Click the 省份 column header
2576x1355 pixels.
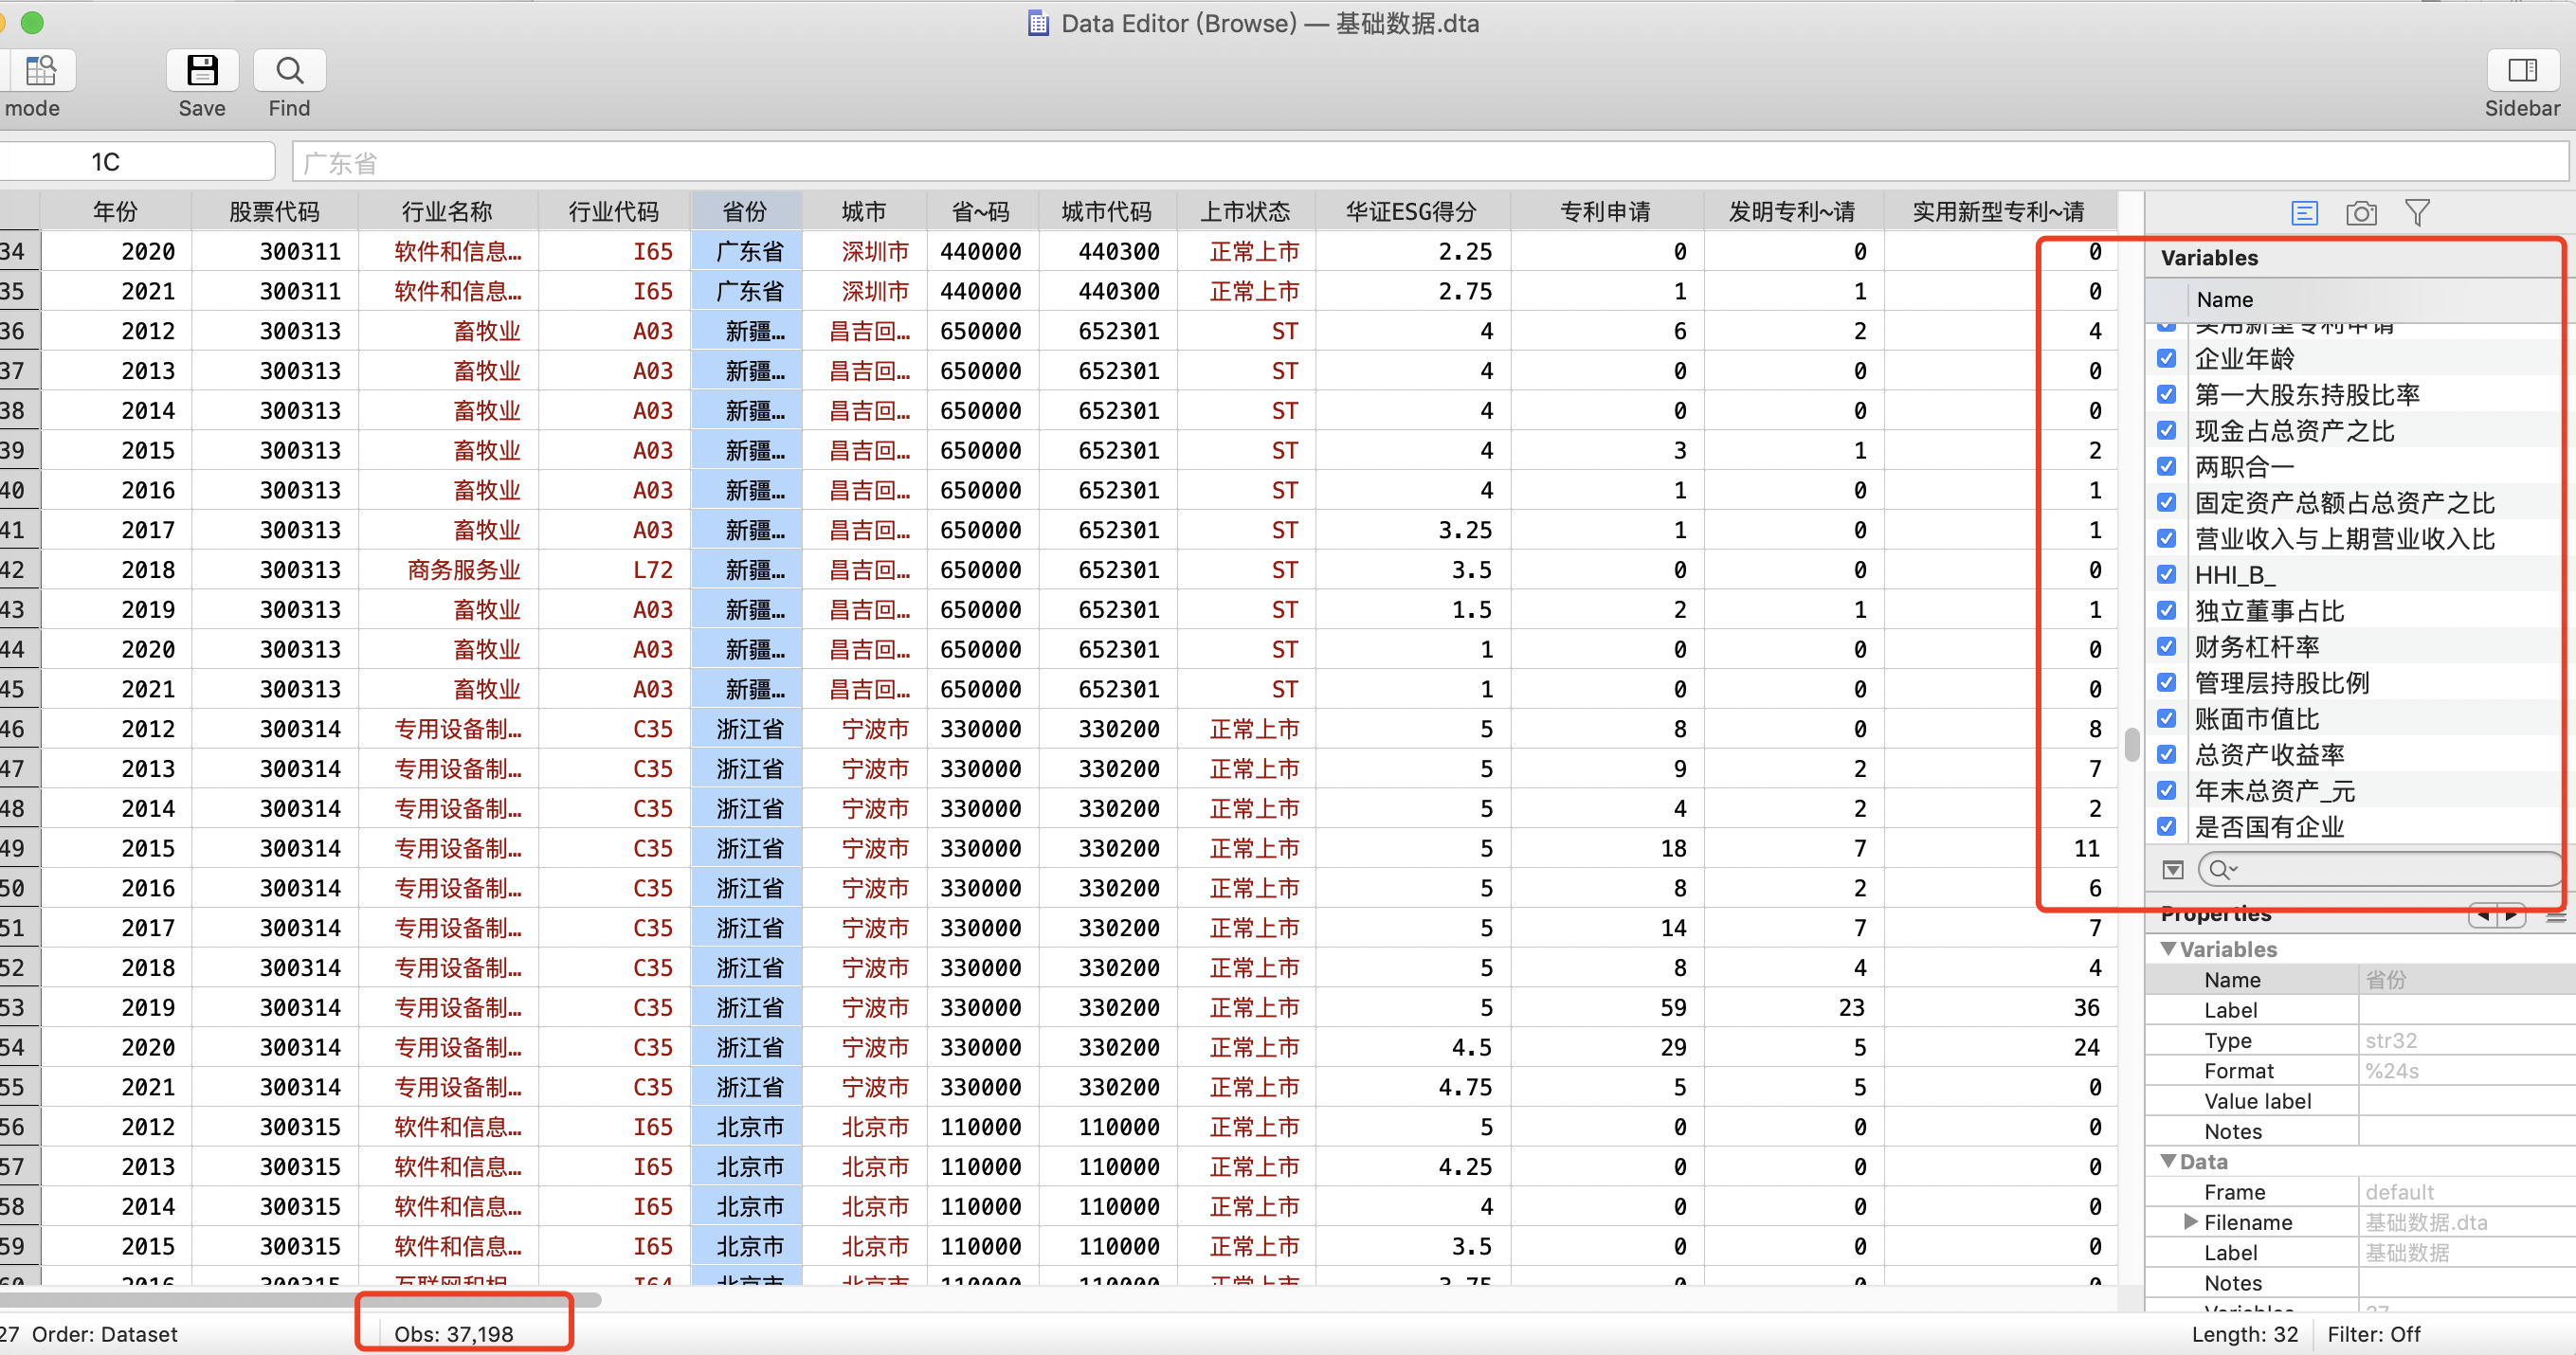pyautogui.click(x=744, y=212)
